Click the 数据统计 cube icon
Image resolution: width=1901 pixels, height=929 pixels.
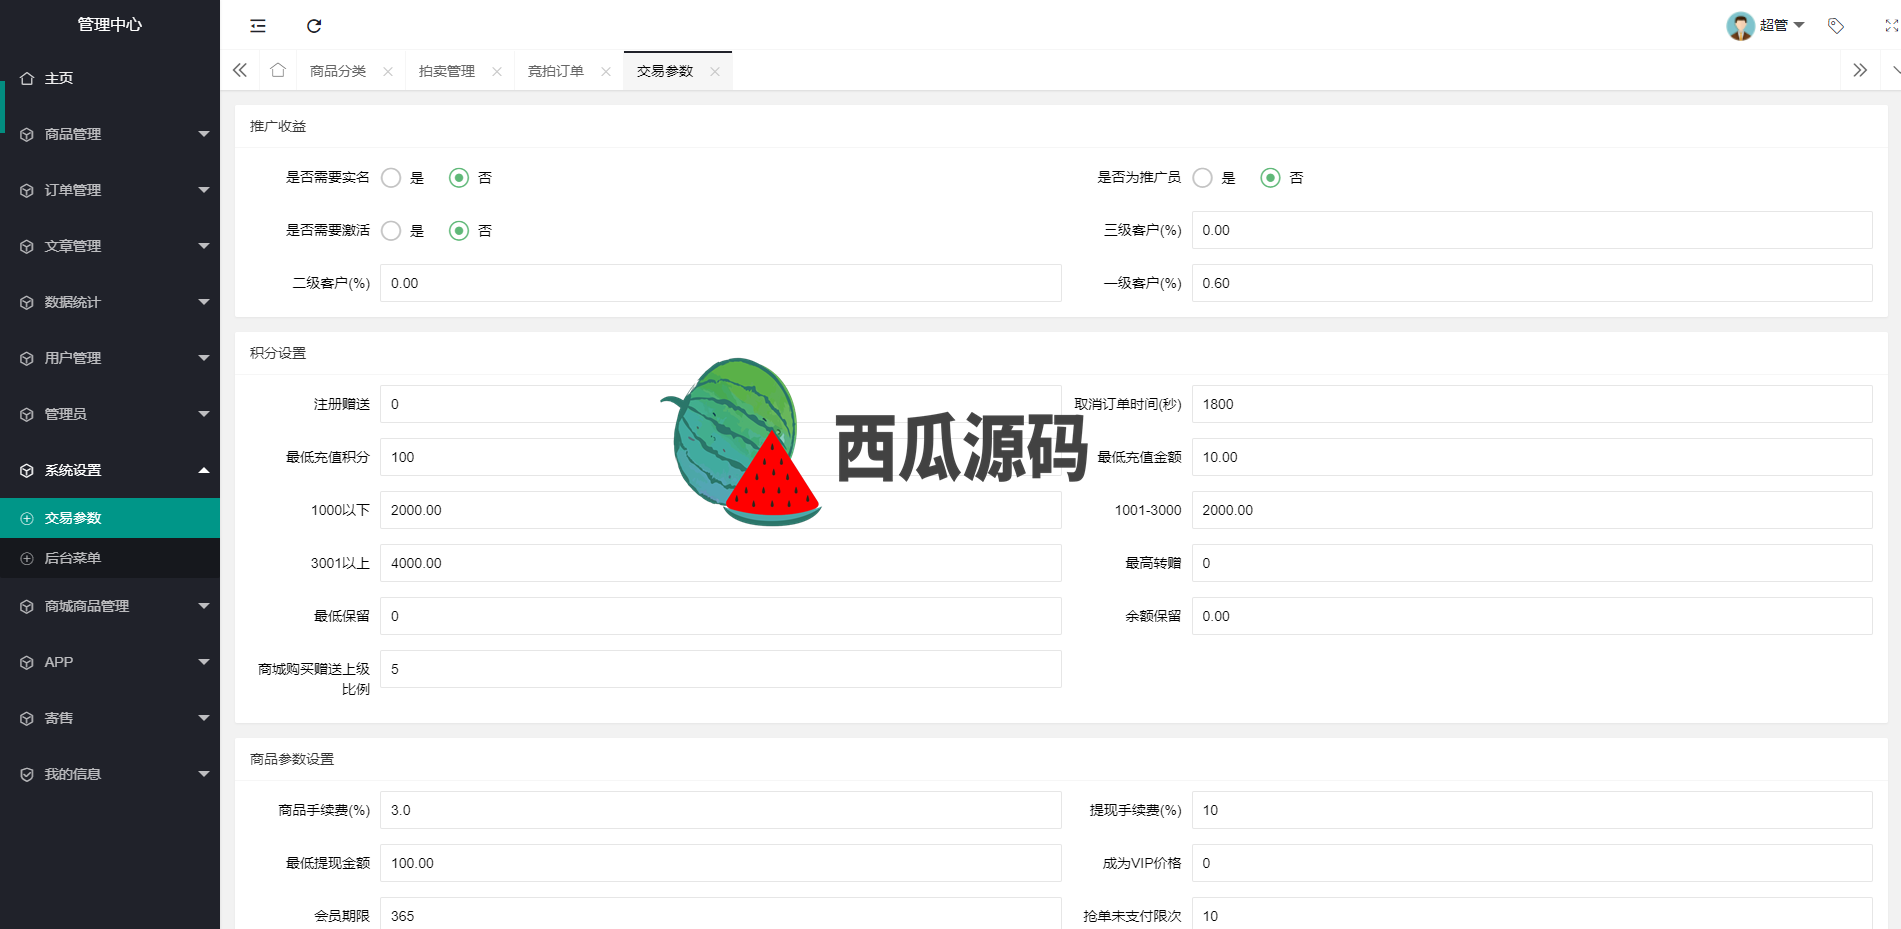[27, 302]
